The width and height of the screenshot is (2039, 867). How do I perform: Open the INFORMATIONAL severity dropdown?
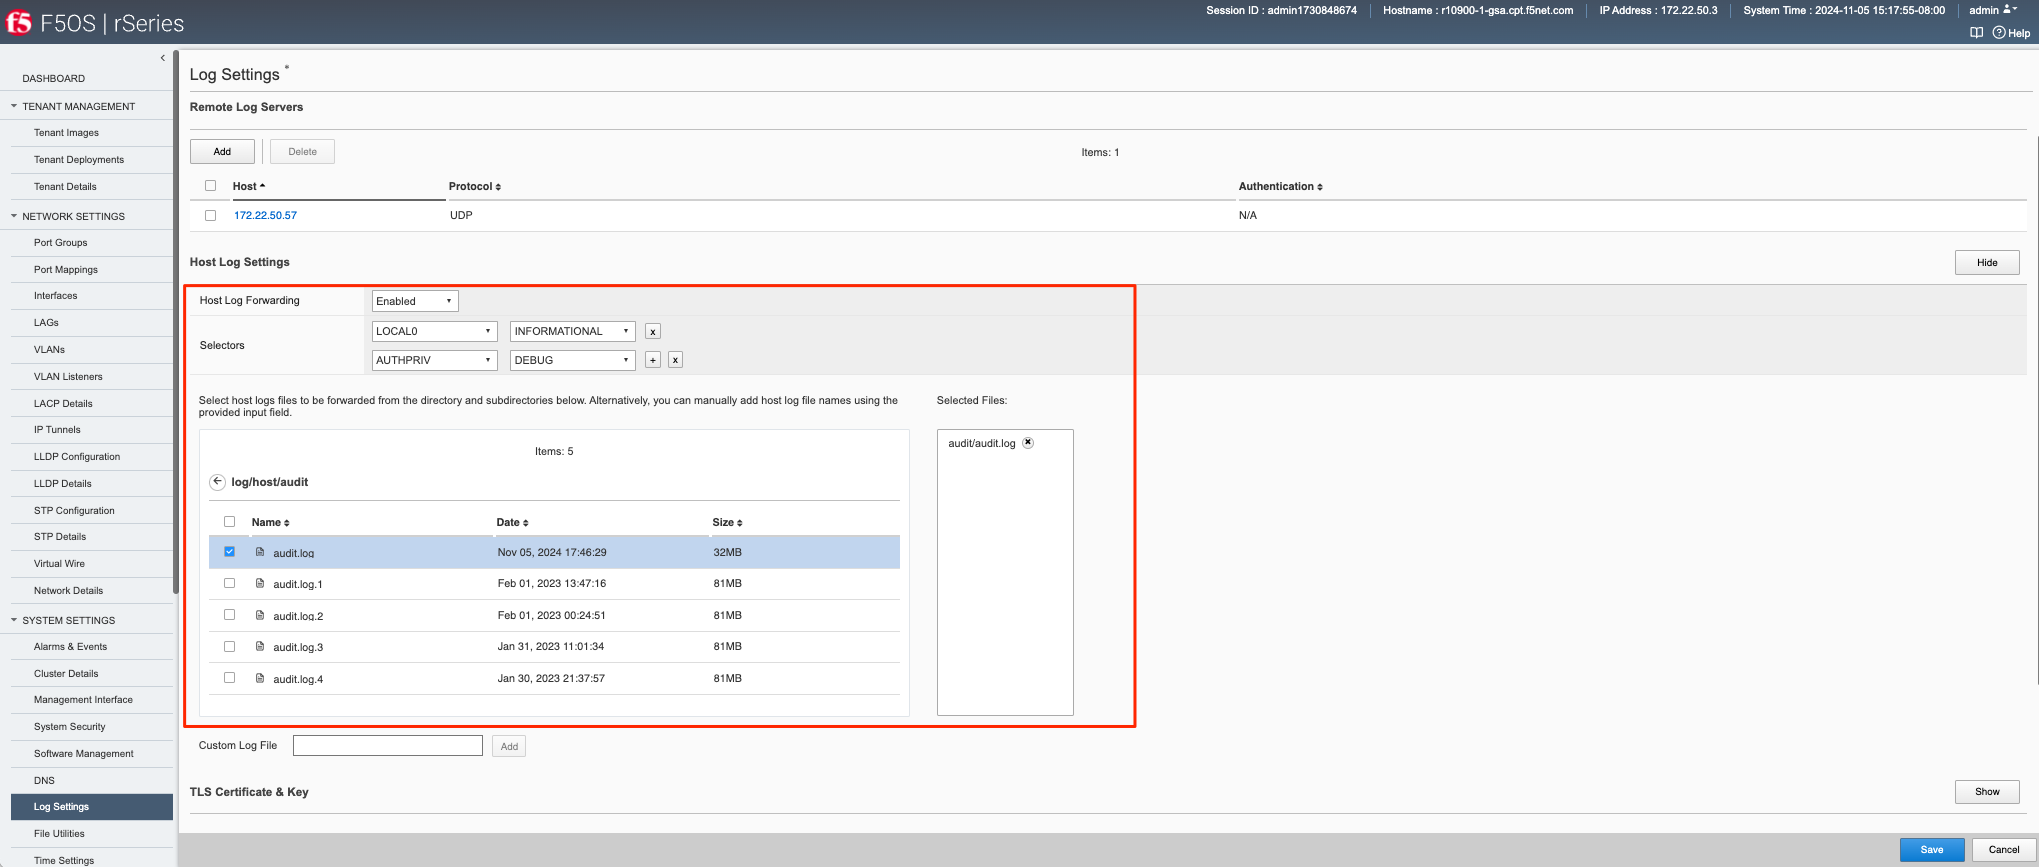[573, 331]
